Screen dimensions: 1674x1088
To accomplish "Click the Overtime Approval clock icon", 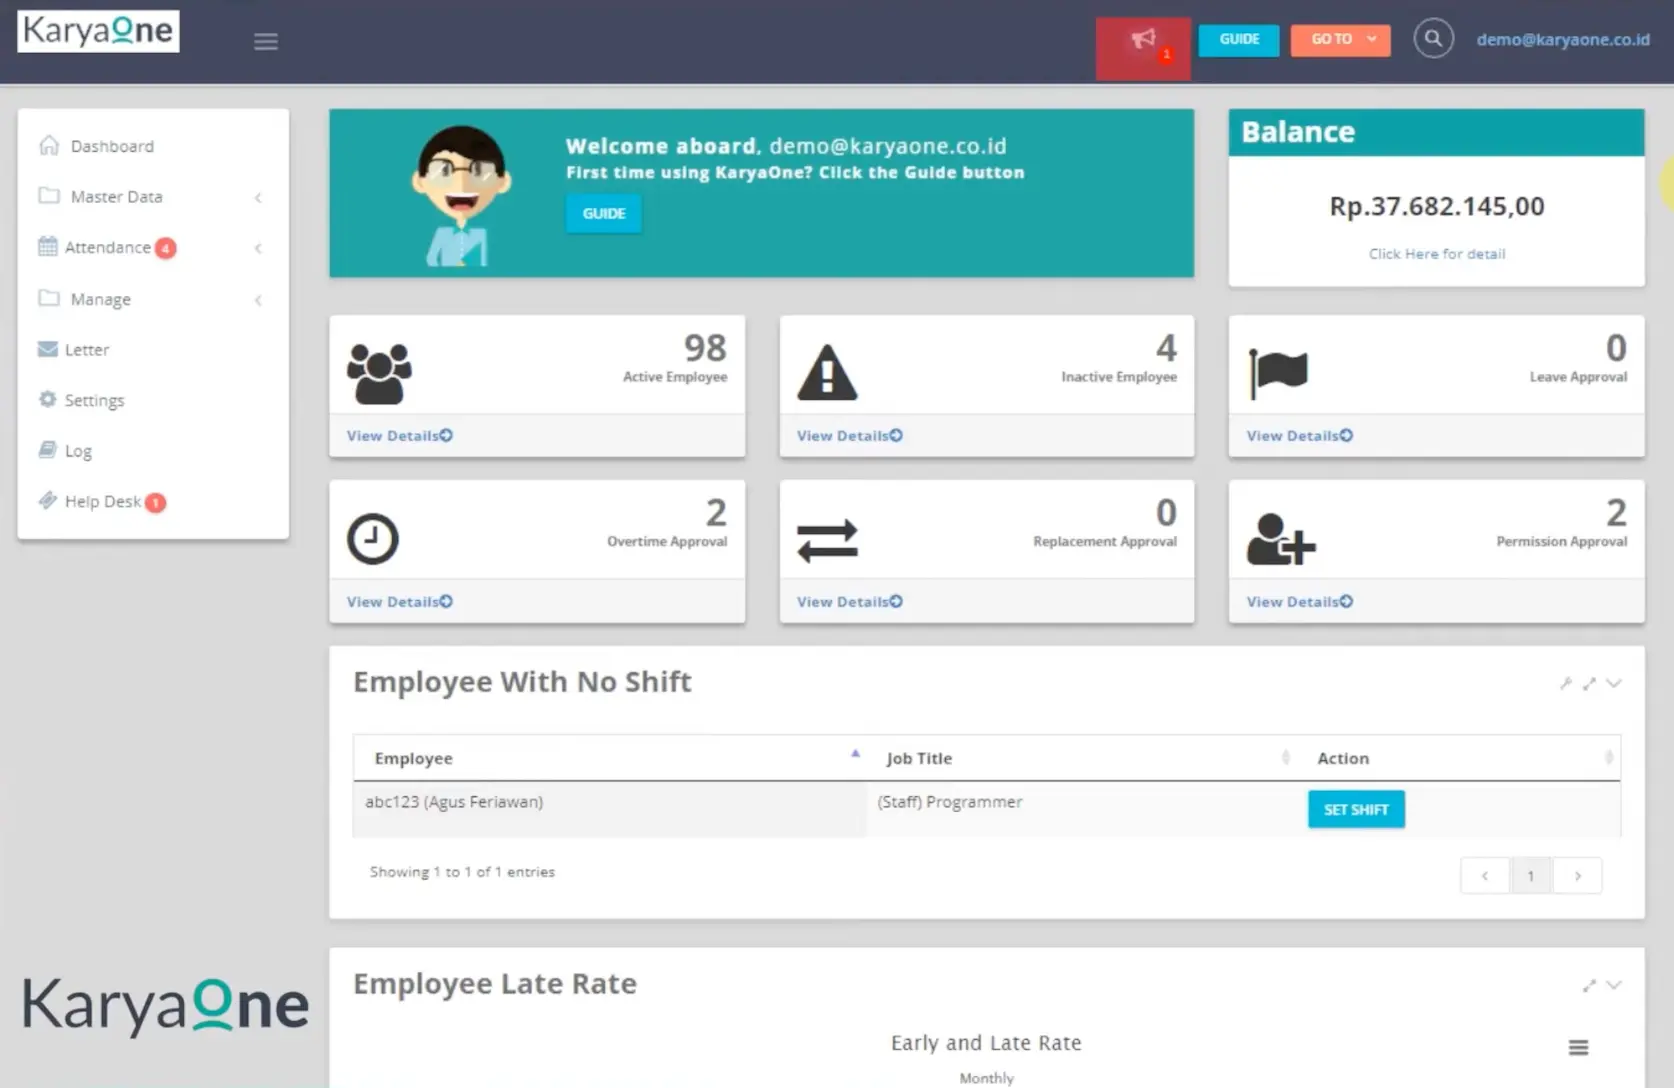I will [372, 537].
